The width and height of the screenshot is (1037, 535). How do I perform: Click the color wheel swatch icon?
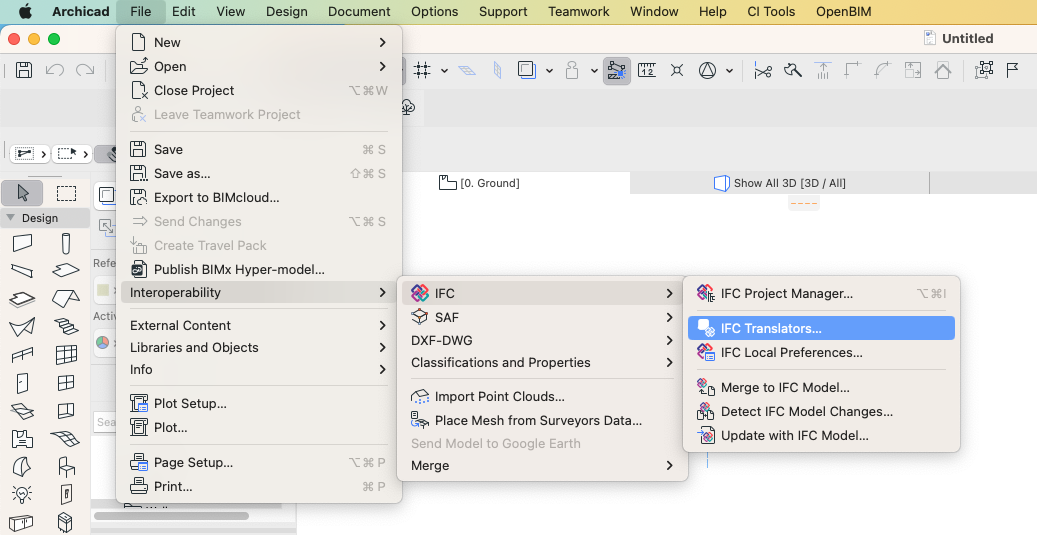point(103,343)
